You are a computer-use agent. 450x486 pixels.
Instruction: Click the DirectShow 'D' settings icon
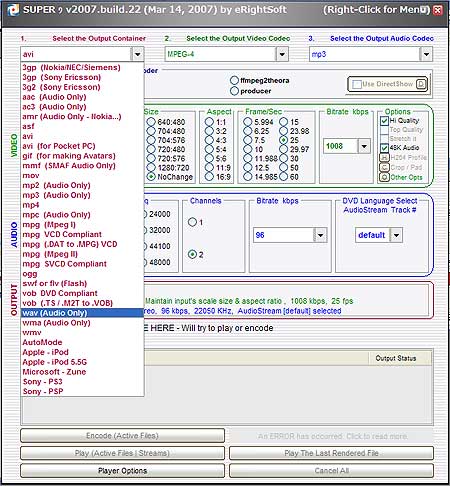tap(421, 84)
